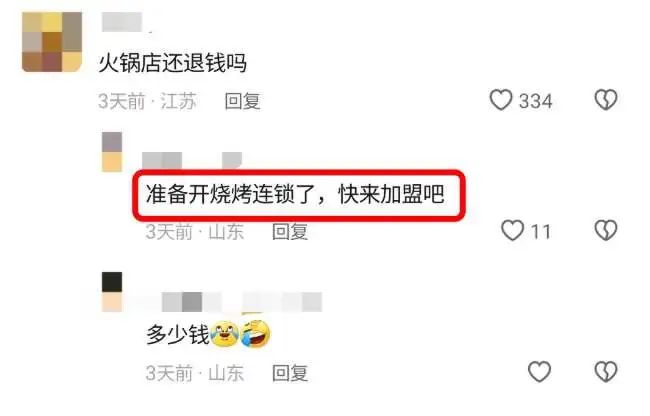
Task: Open avatar of the 多少钱 replier
Action: 112,292
